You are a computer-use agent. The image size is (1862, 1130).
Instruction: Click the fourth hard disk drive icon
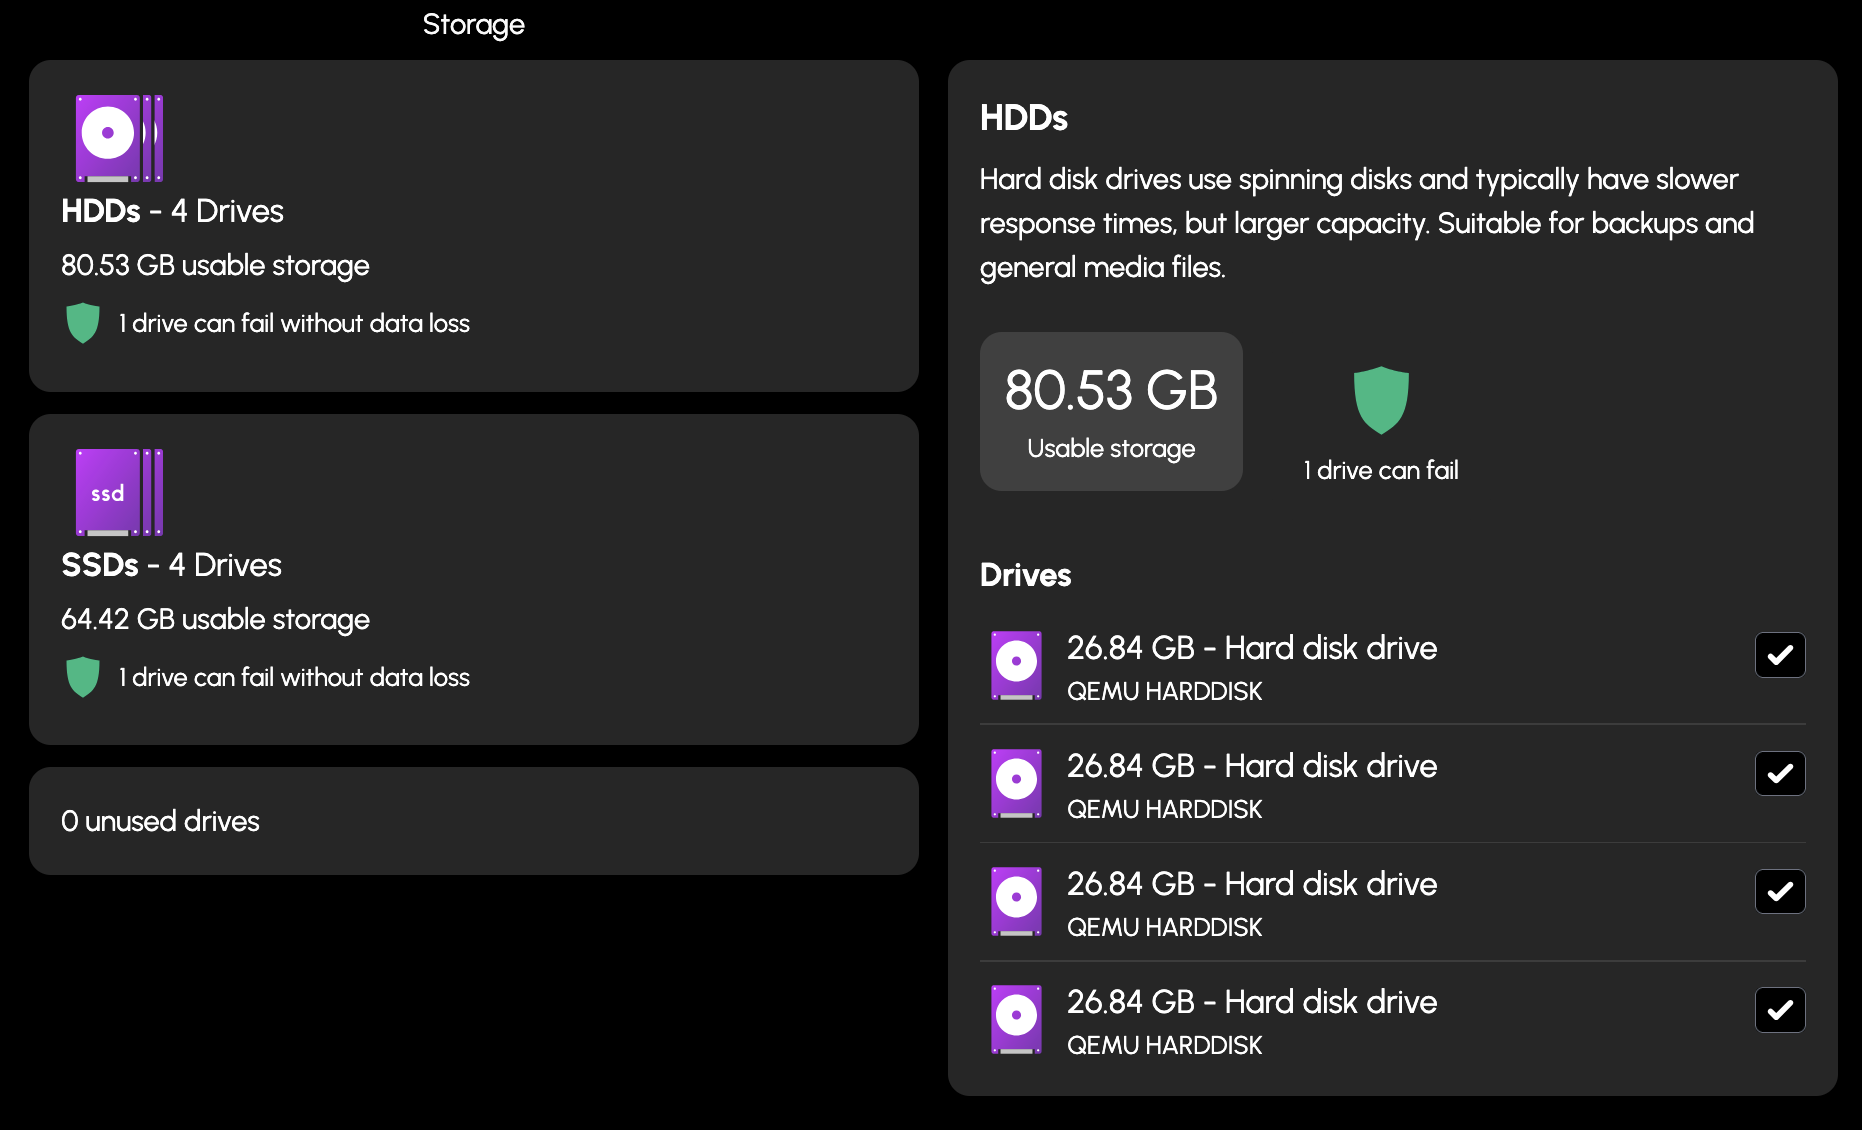tap(1016, 1019)
